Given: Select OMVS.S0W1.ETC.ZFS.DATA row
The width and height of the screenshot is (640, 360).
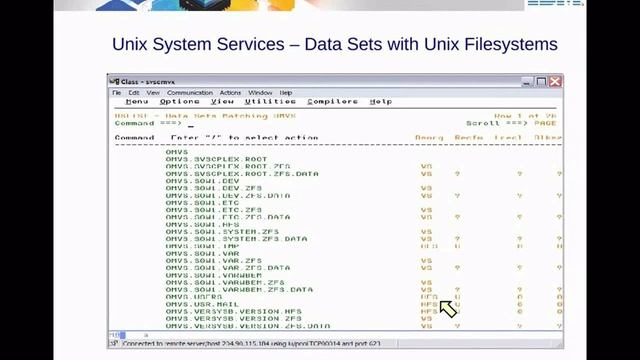Looking at the screenshot, I should point(228,217).
